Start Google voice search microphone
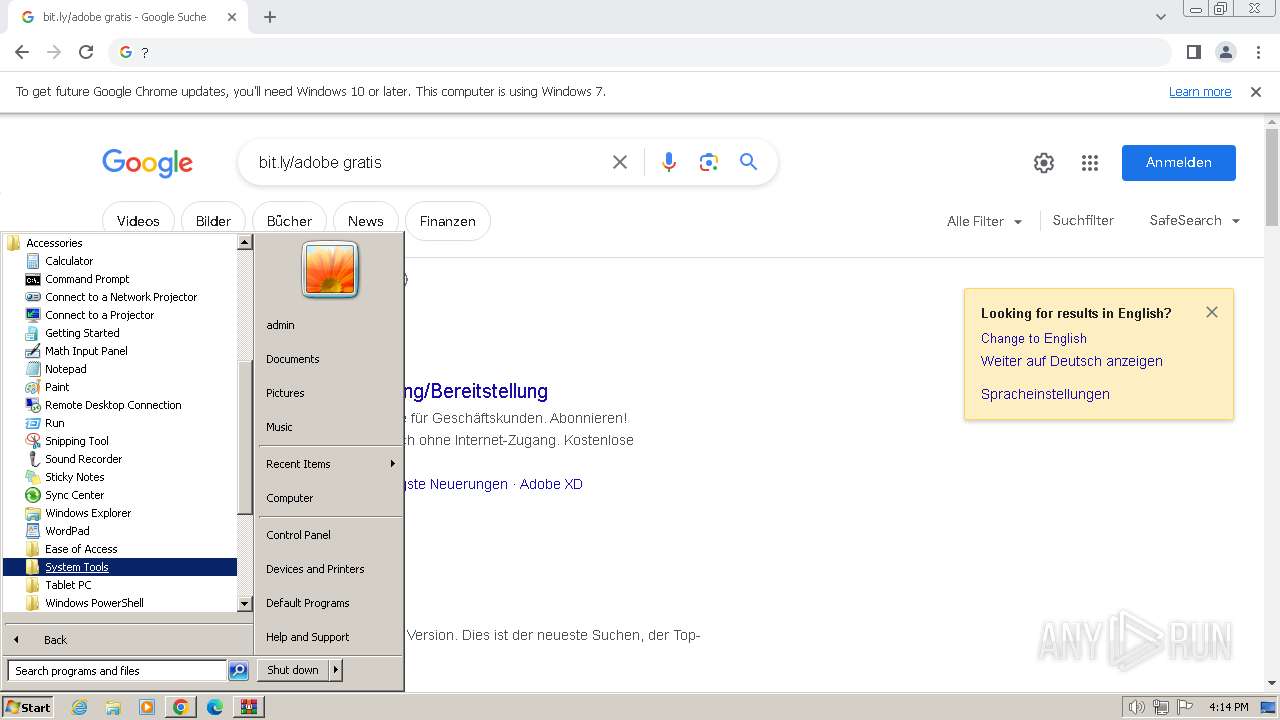Viewport: 1280px width, 720px height. pyautogui.click(x=669, y=162)
